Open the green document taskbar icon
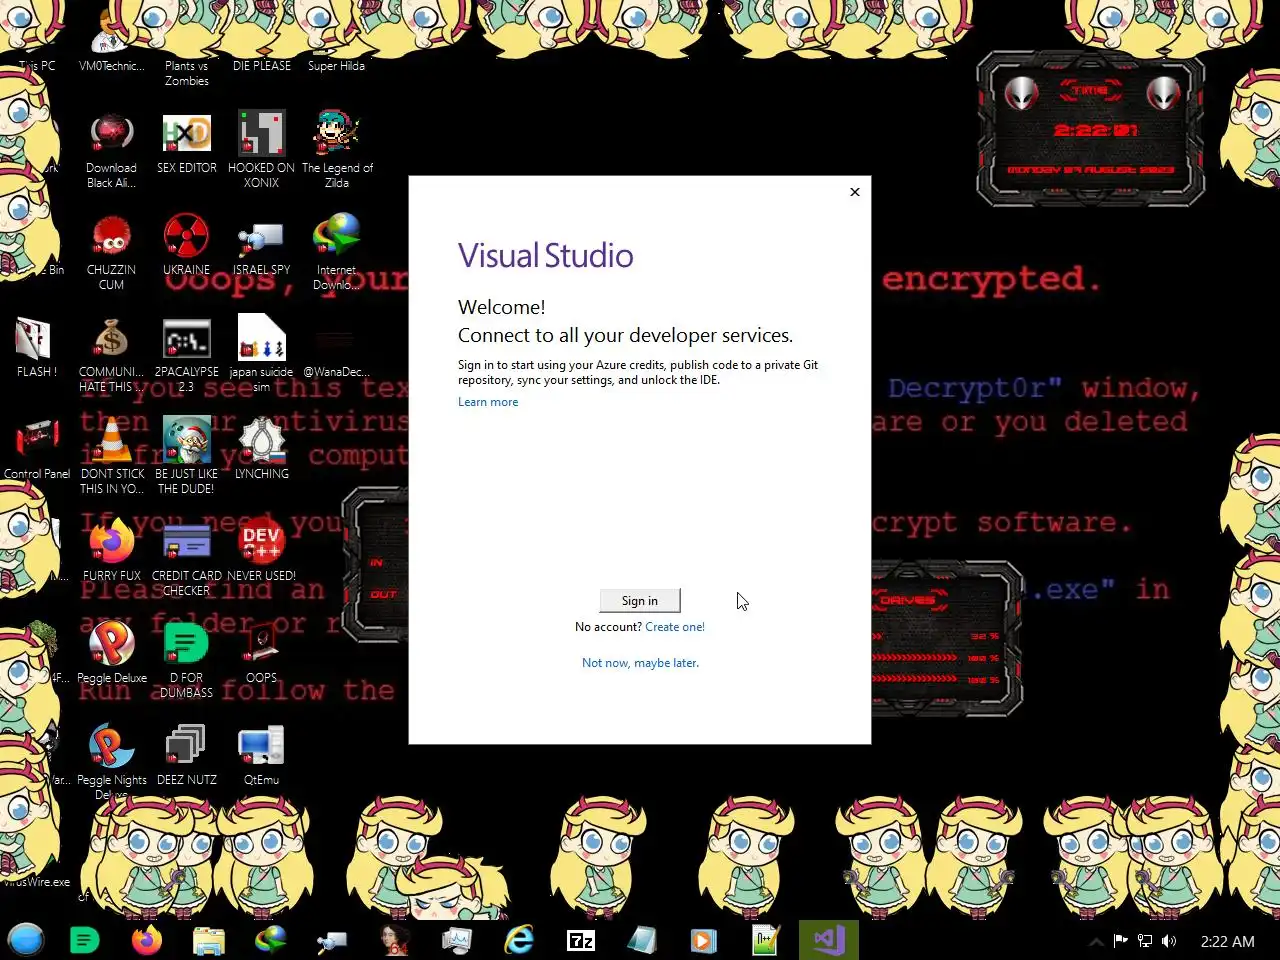The height and width of the screenshot is (960, 1280). pyautogui.click(x=85, y=940)
